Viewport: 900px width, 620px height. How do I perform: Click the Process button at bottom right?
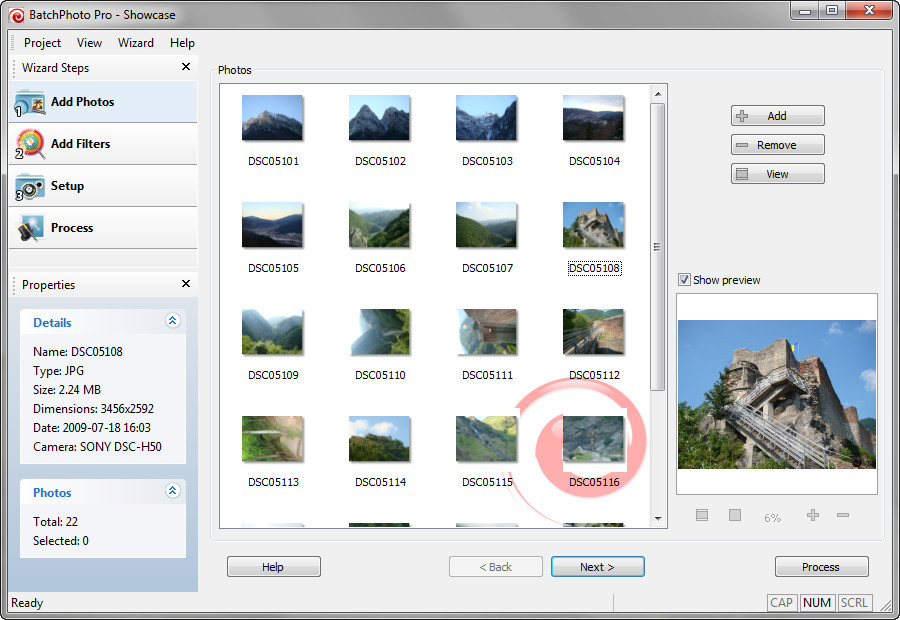pyautogui.click(x=821, y=567)
